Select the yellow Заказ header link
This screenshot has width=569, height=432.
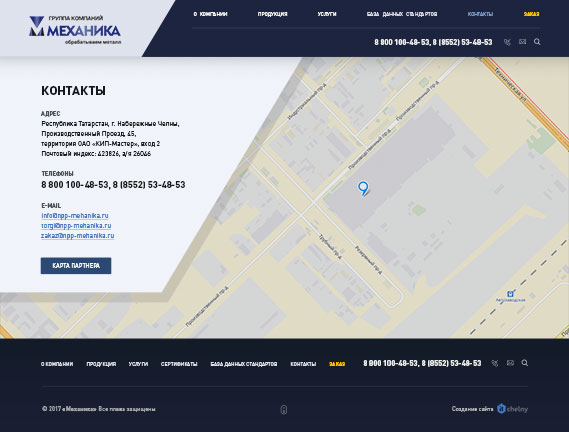(x=531, y=14)
